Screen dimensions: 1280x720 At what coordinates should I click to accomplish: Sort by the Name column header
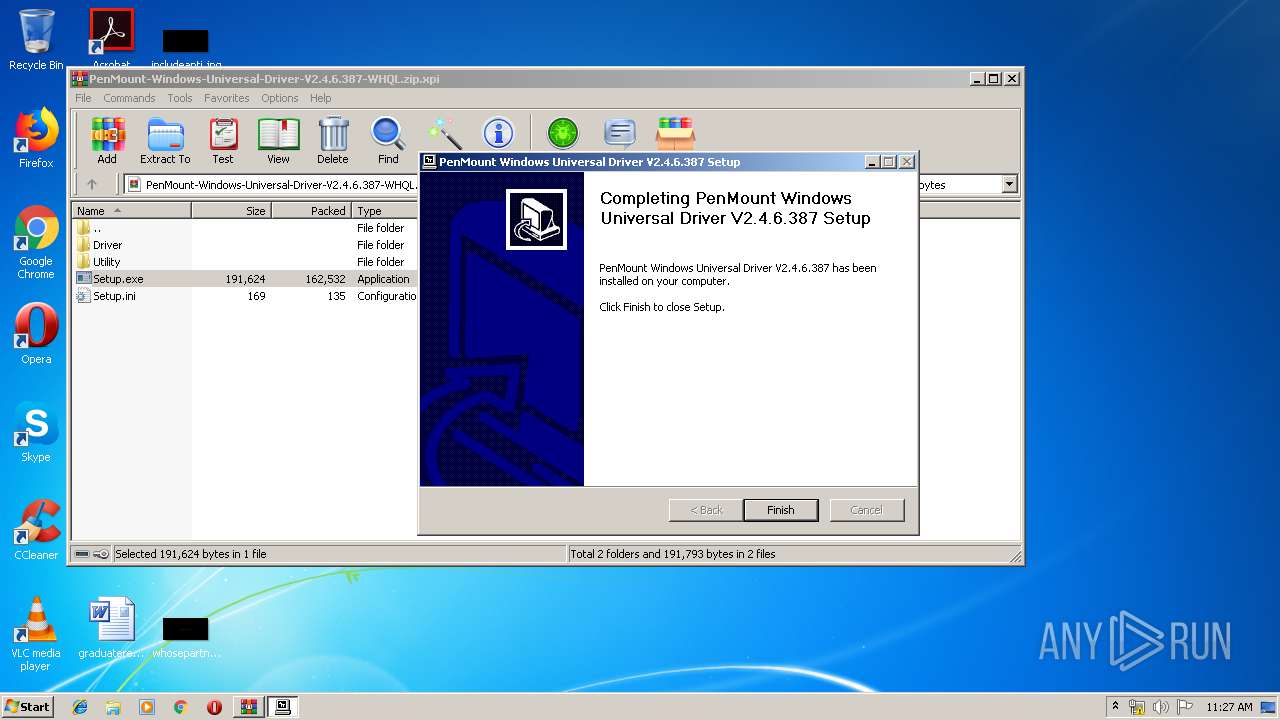point(131,211)
